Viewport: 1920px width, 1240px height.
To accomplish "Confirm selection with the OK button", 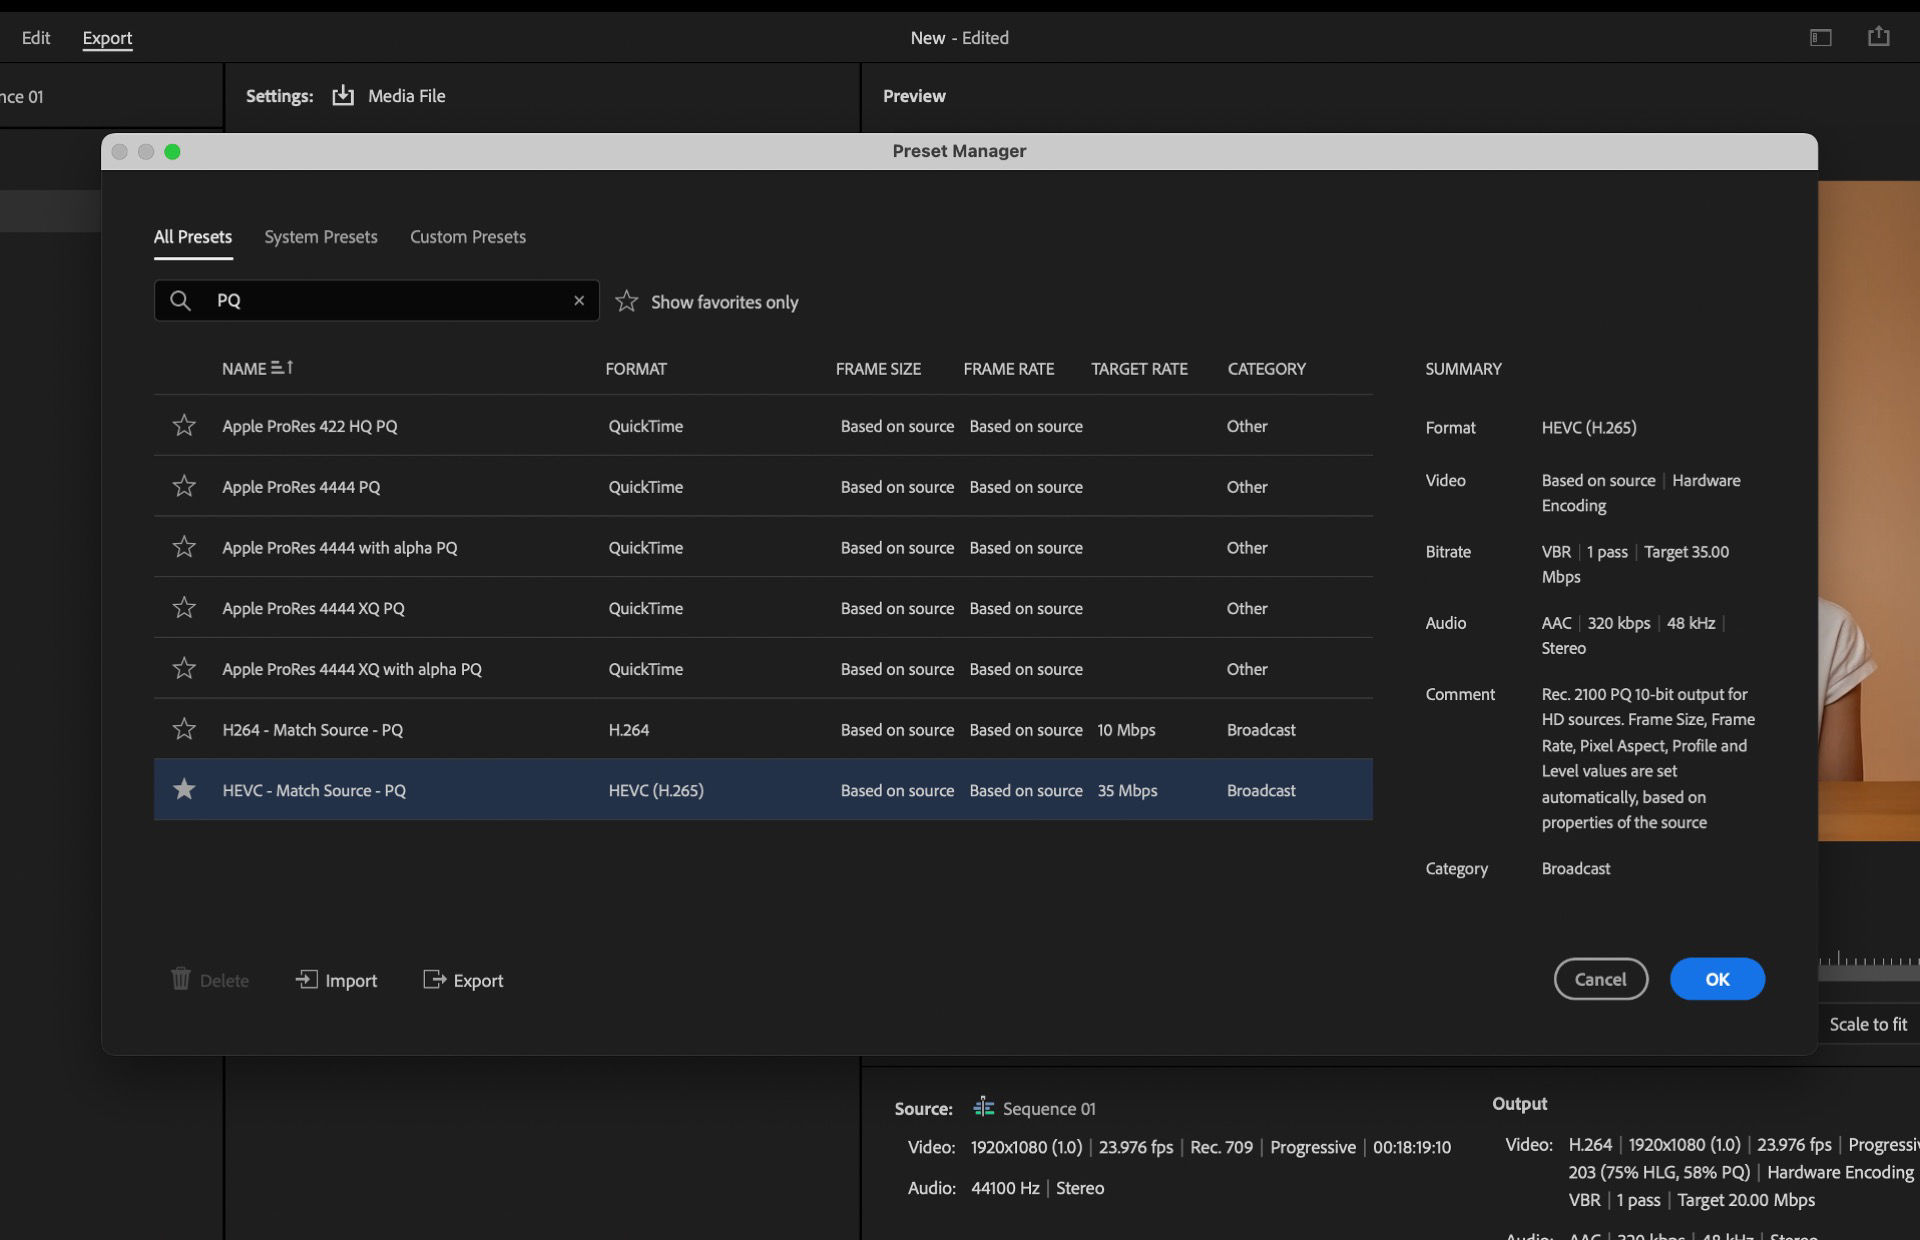I will (1716, 979).
